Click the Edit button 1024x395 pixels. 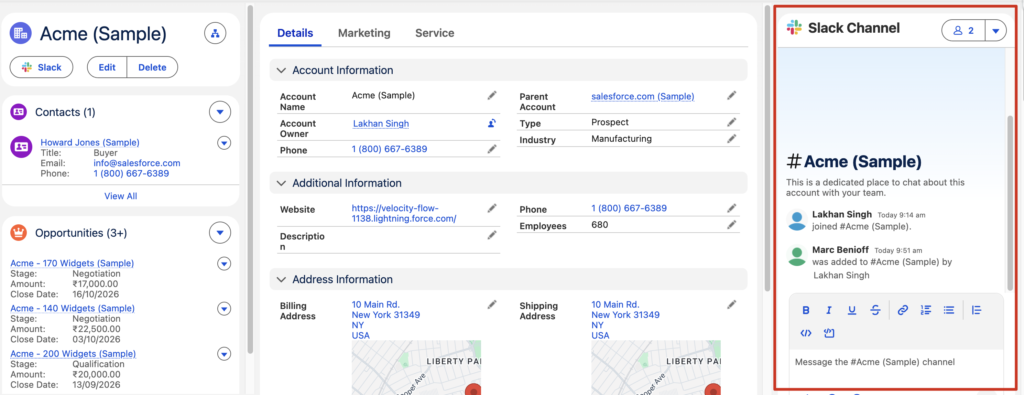tap(106, 67)
